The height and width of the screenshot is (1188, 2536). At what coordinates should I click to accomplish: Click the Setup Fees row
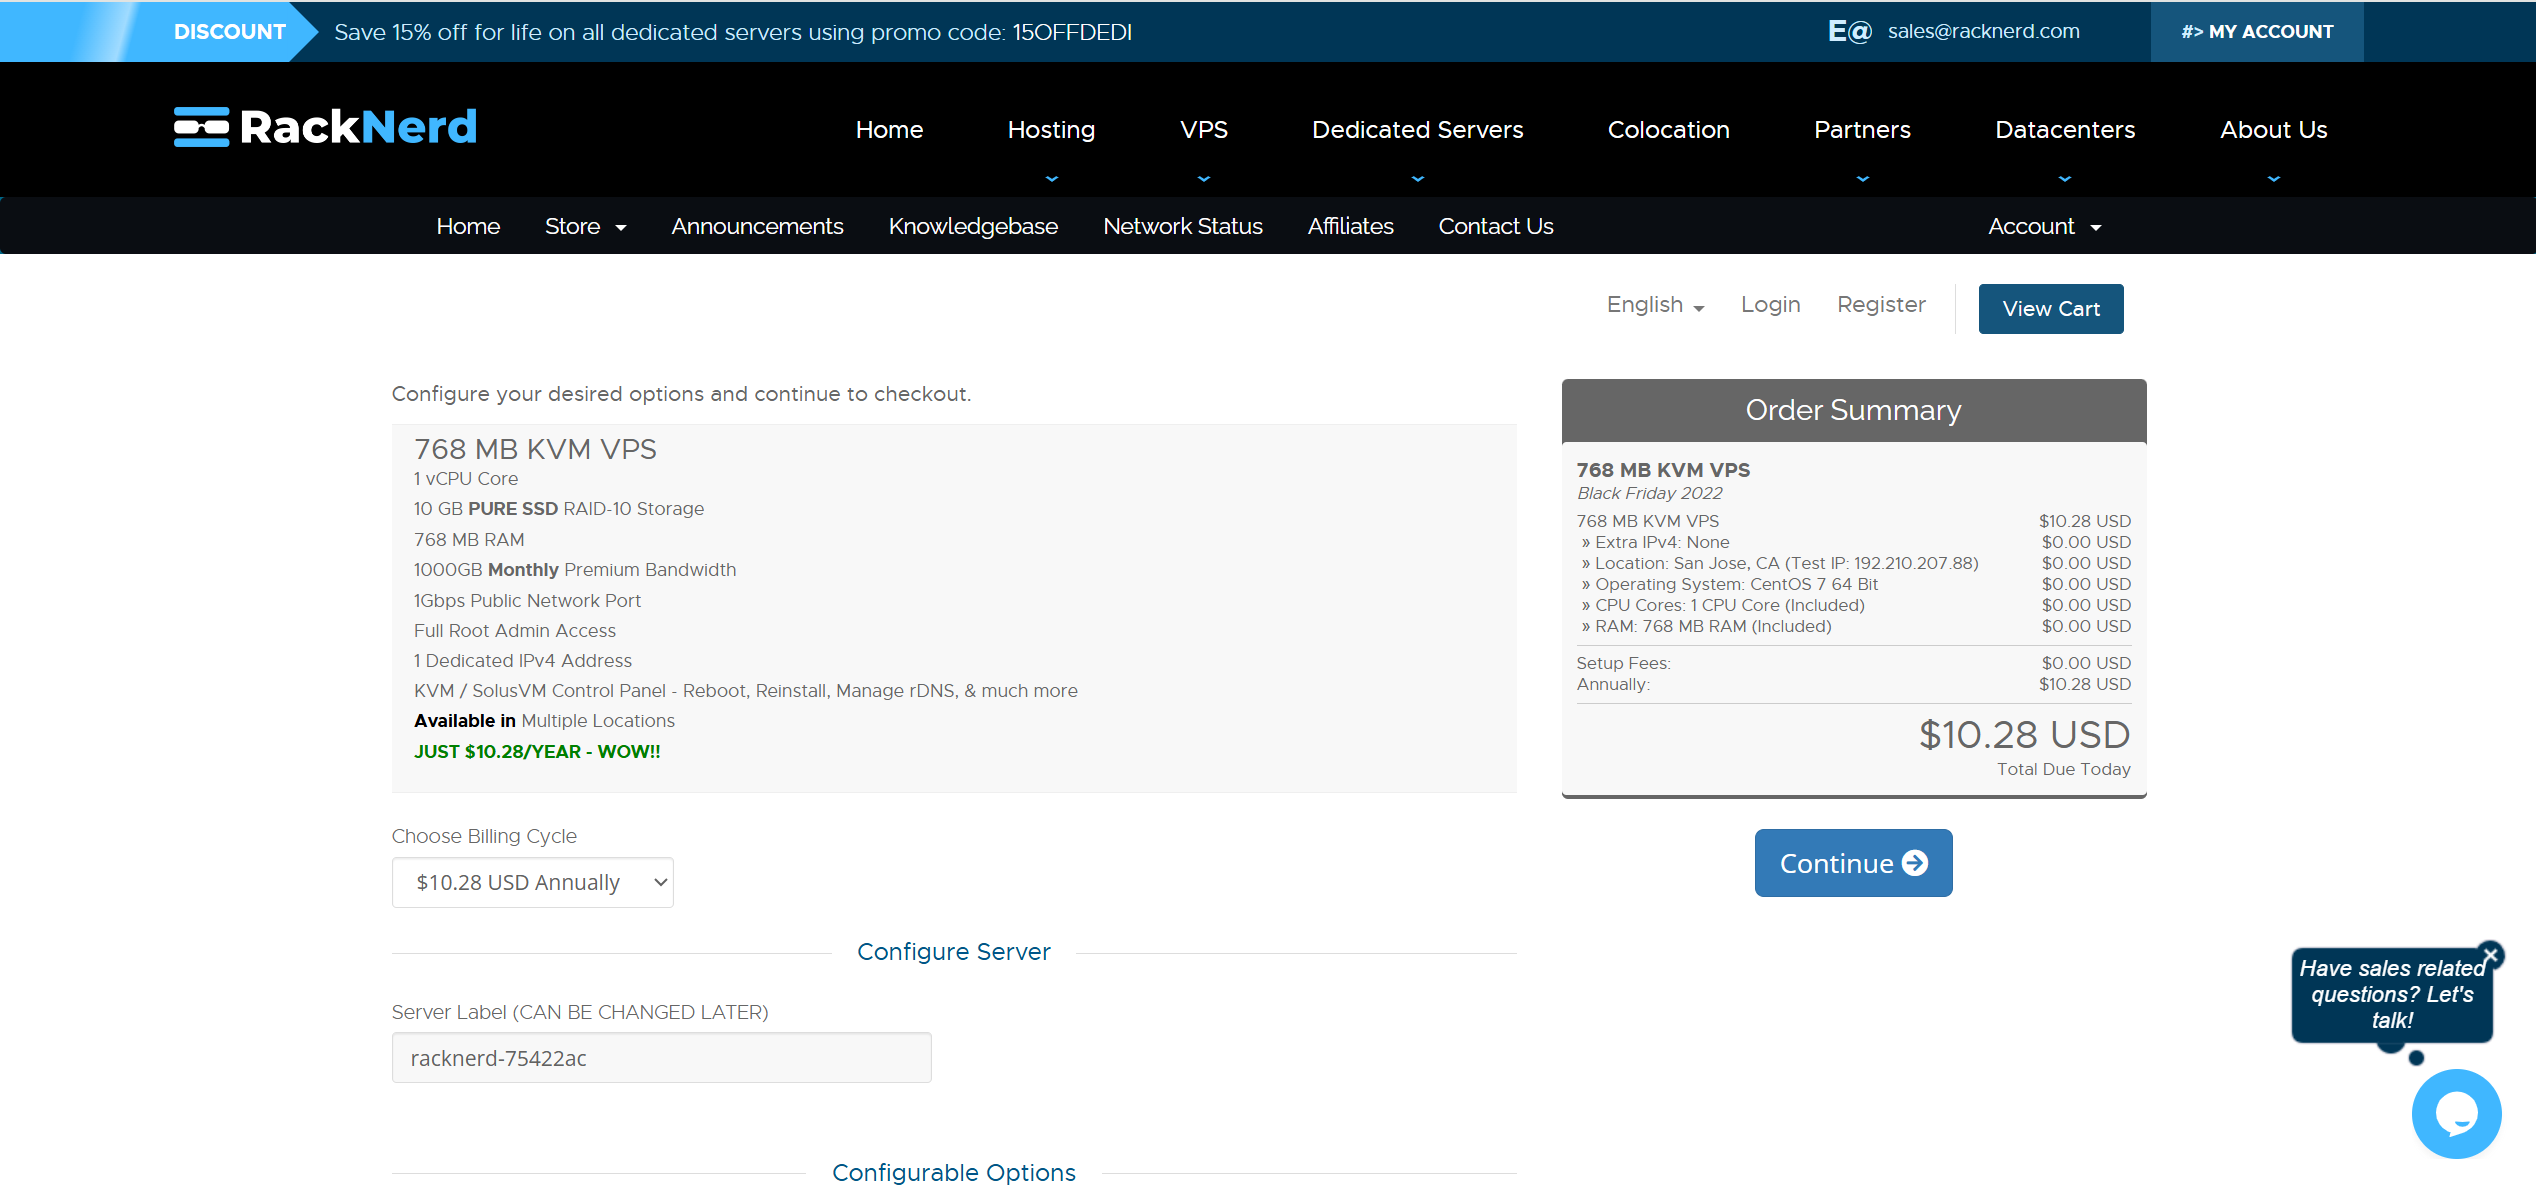pyautogui.click(x=1853, y=663)
